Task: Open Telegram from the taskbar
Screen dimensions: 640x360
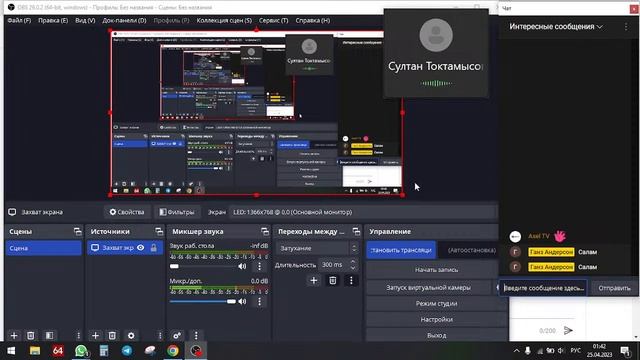Action: [127, 351]
